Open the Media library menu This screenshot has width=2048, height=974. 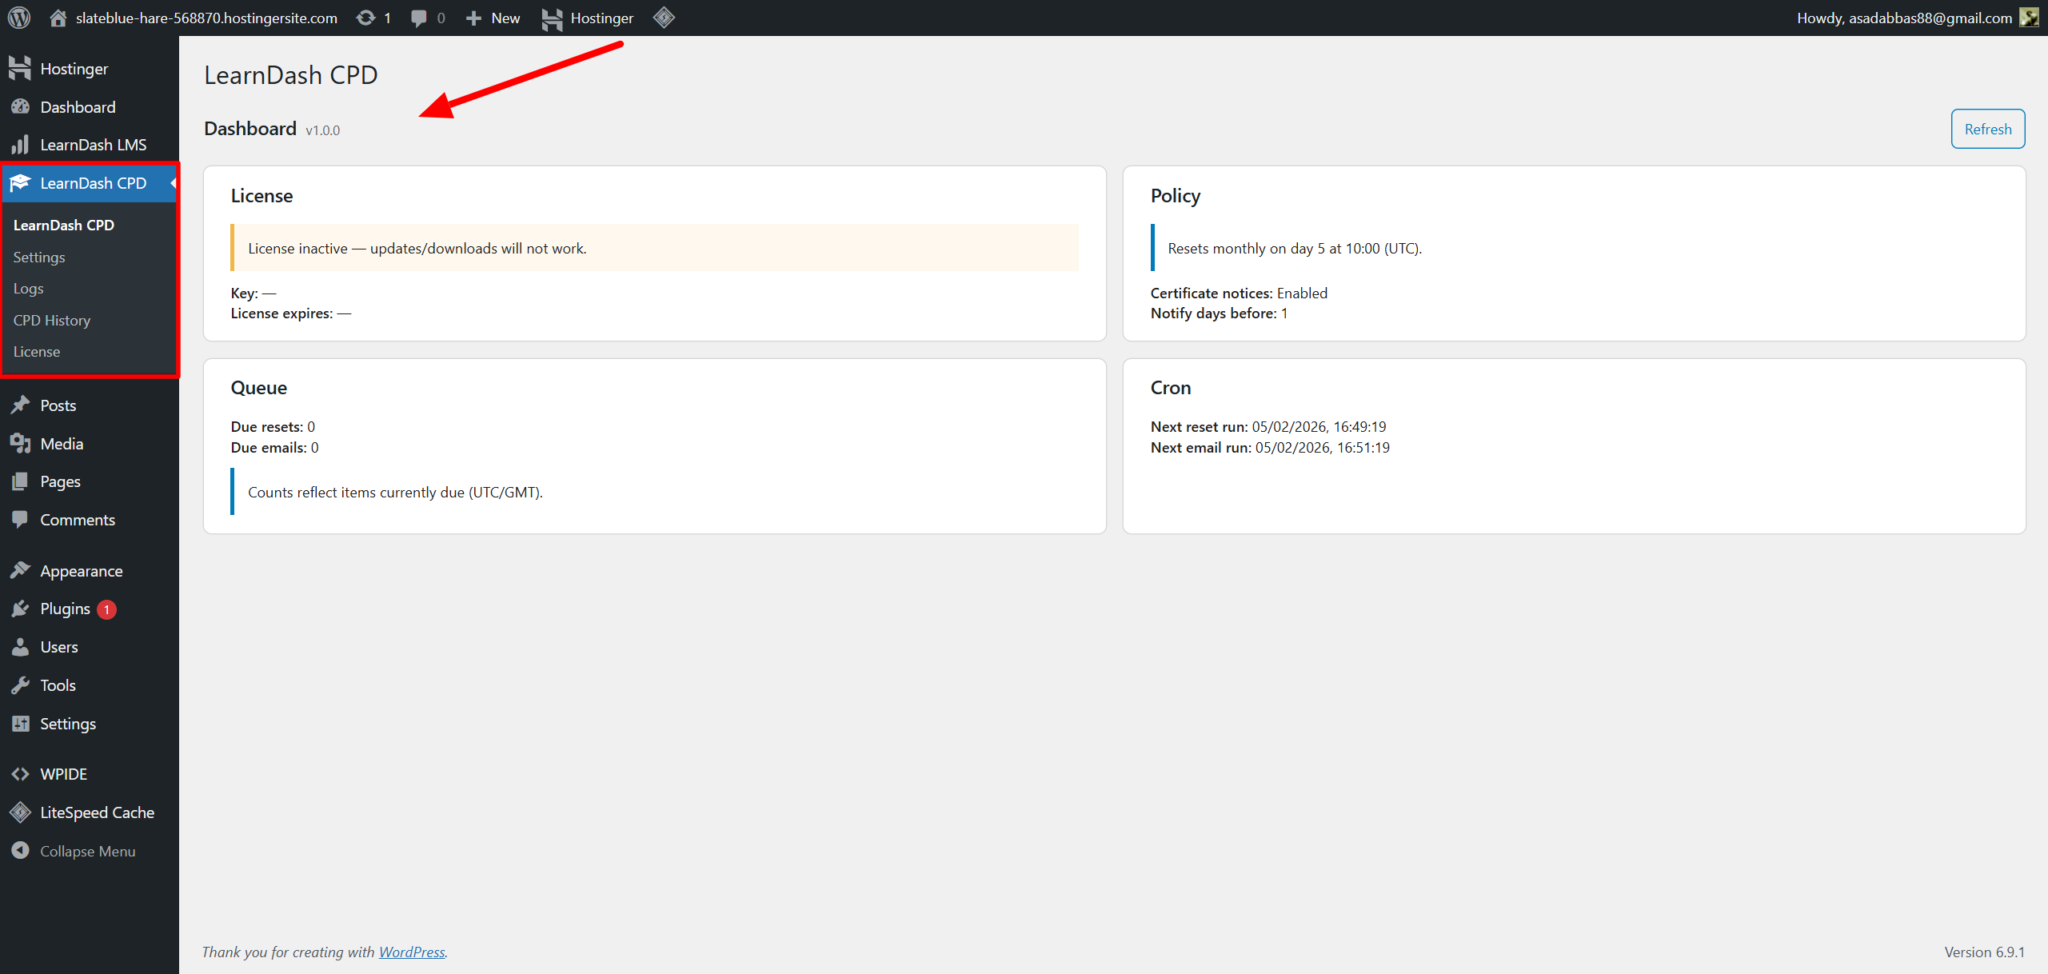pyautogui.click(x=61, y=444)
